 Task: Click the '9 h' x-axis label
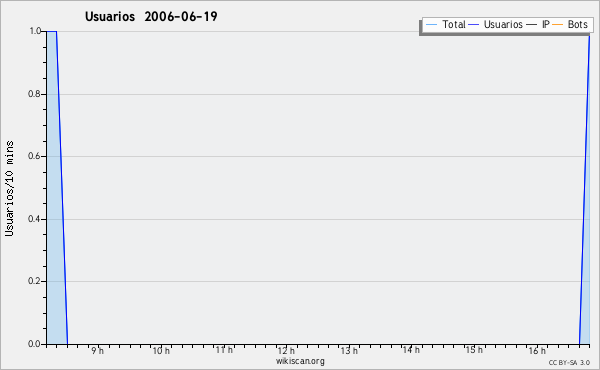tap(98, 350)
